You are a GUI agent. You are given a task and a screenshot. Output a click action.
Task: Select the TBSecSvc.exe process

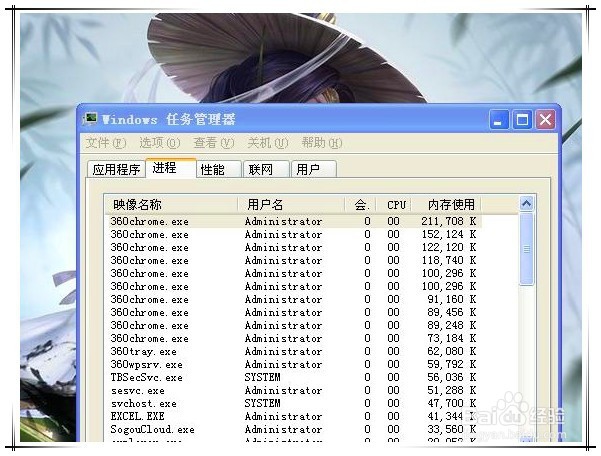(x=293, y=377)
